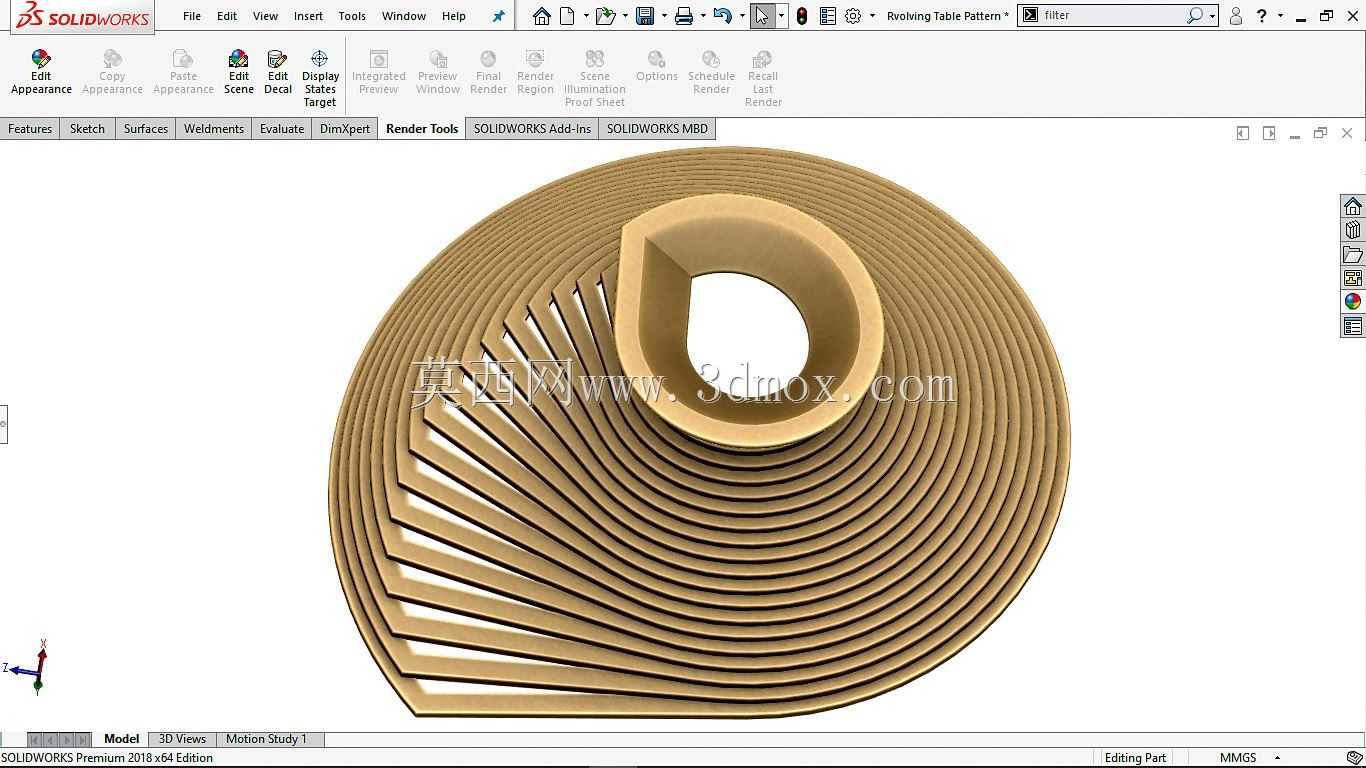Viewport: 1366px width, 768px height.
Task: Open the Options gear in title bar
Action: tap(853, 16)
